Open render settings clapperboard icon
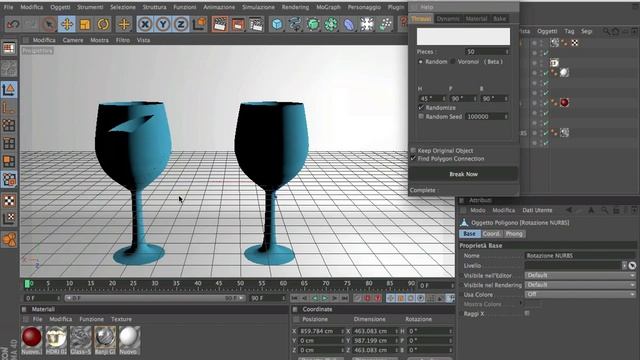 [256, 24]
